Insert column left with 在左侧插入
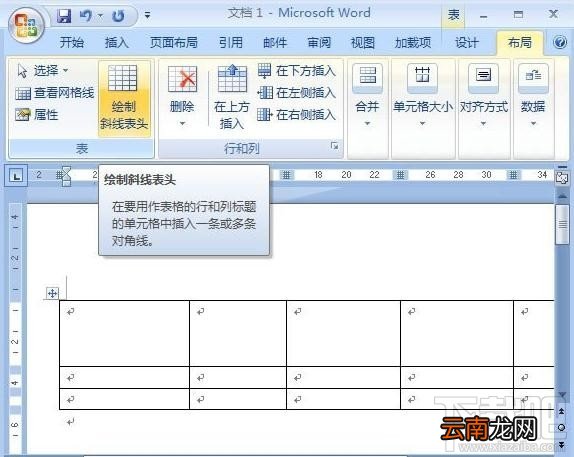The width and height of the screenshot is (574, 457). [297, 93]
